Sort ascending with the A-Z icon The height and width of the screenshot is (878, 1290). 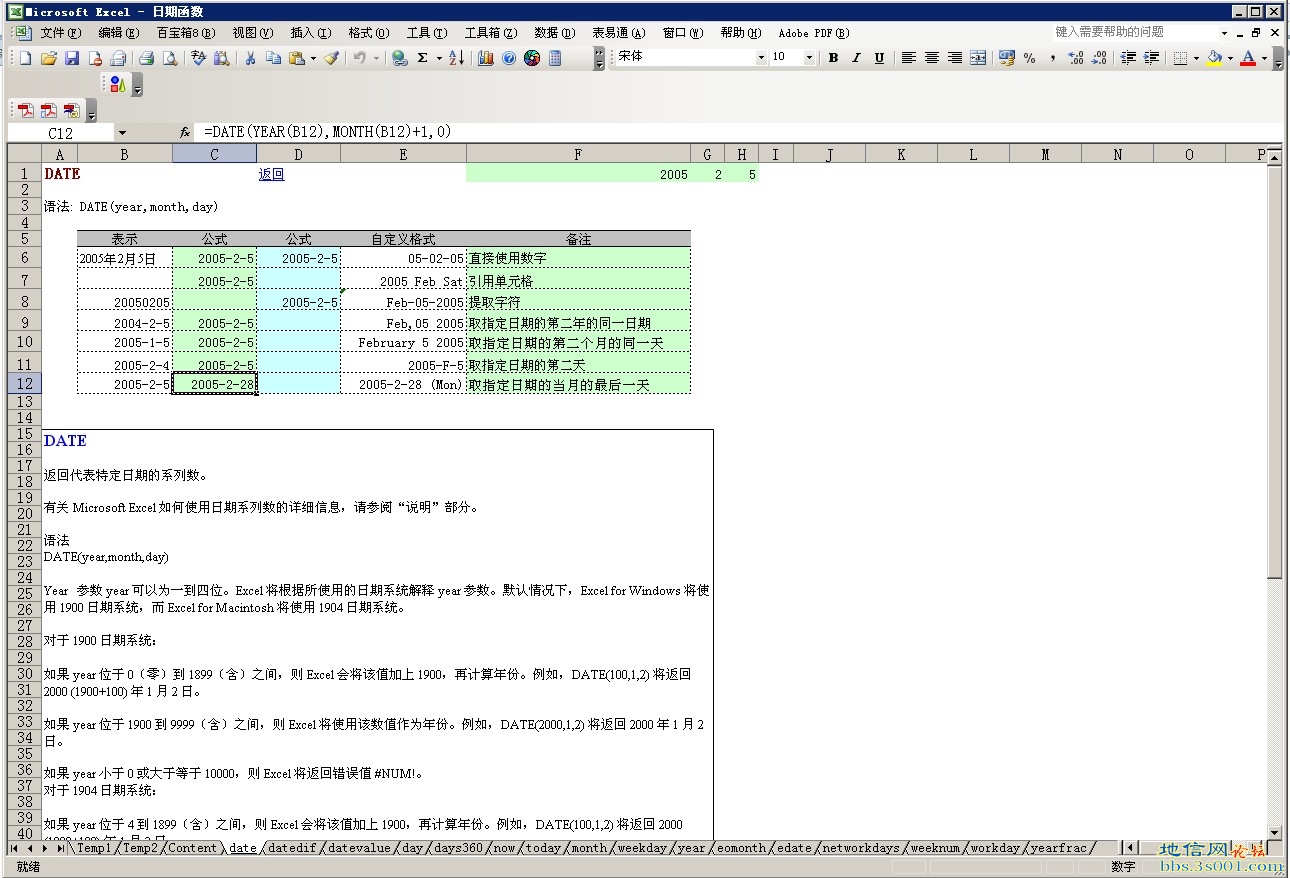[x=456, y=58]
